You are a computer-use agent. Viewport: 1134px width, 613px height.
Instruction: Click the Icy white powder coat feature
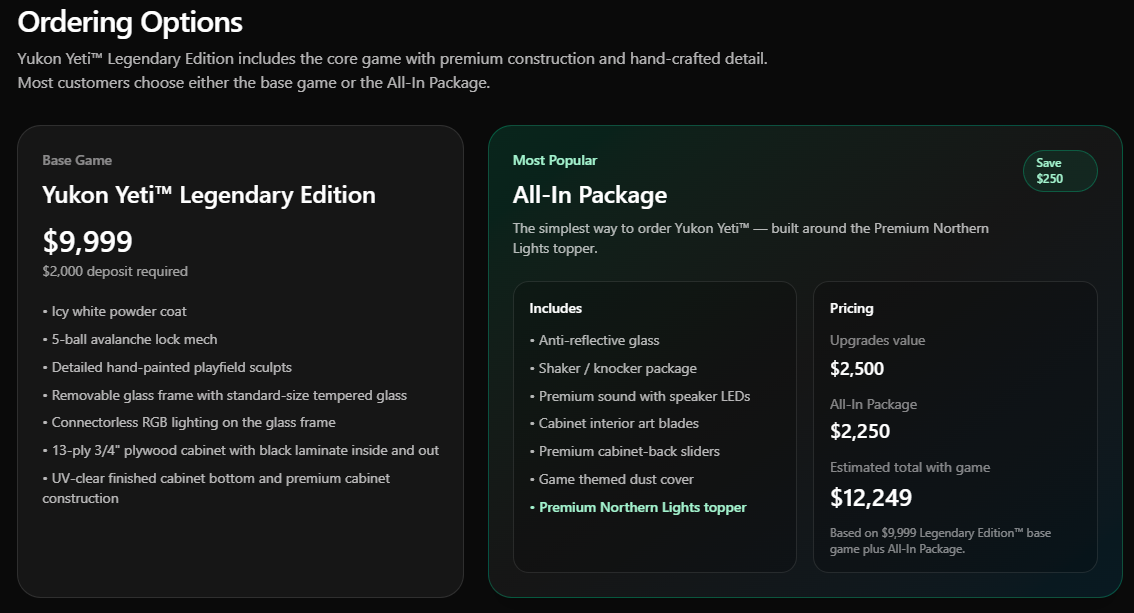tap(119, 311)
